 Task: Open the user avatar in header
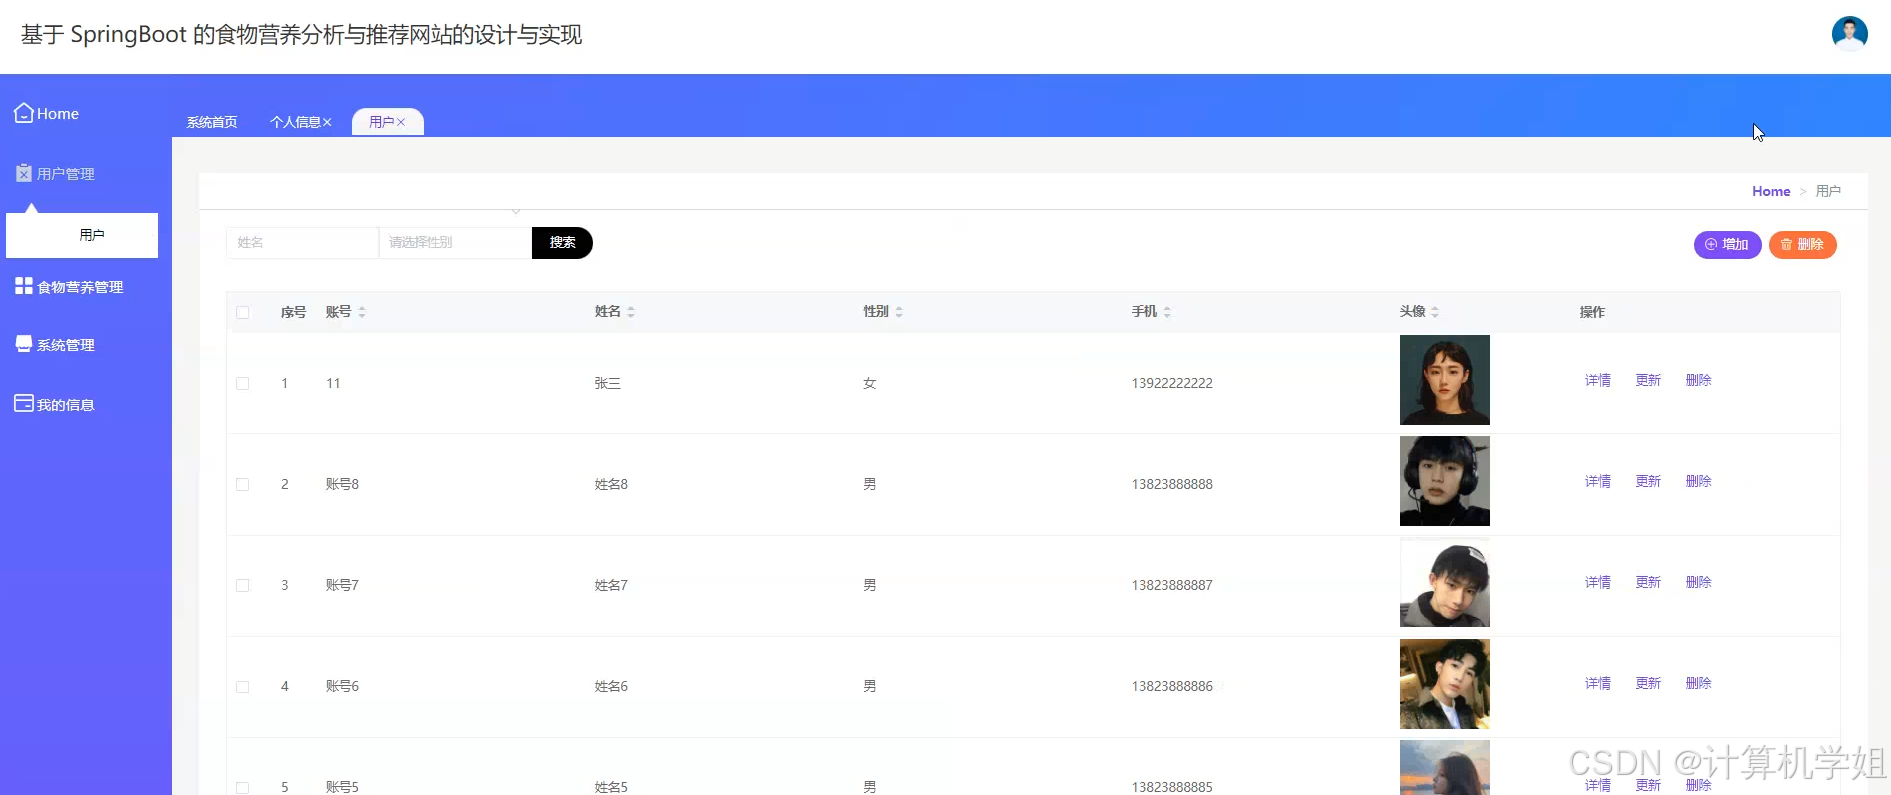[x=1849, y=34]
